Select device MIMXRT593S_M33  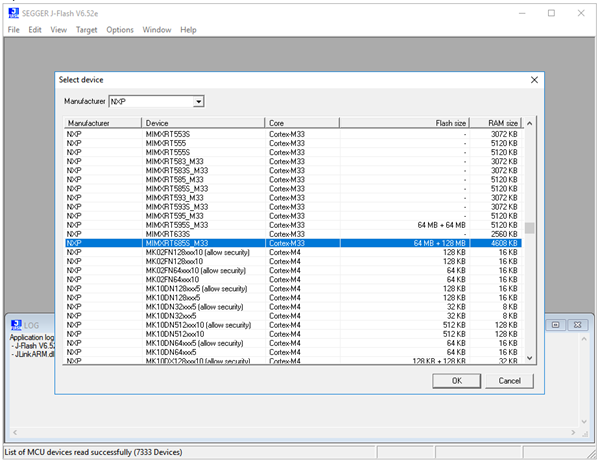[293, 207]
